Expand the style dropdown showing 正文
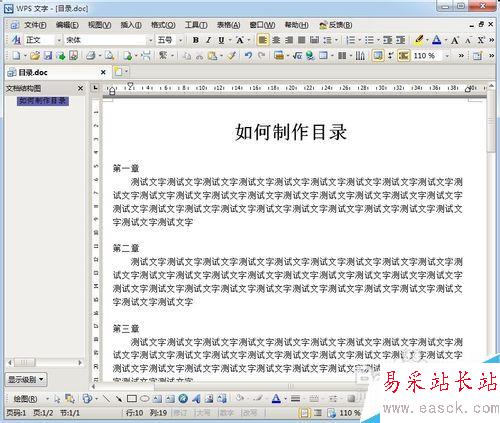 tap(59, 40)
